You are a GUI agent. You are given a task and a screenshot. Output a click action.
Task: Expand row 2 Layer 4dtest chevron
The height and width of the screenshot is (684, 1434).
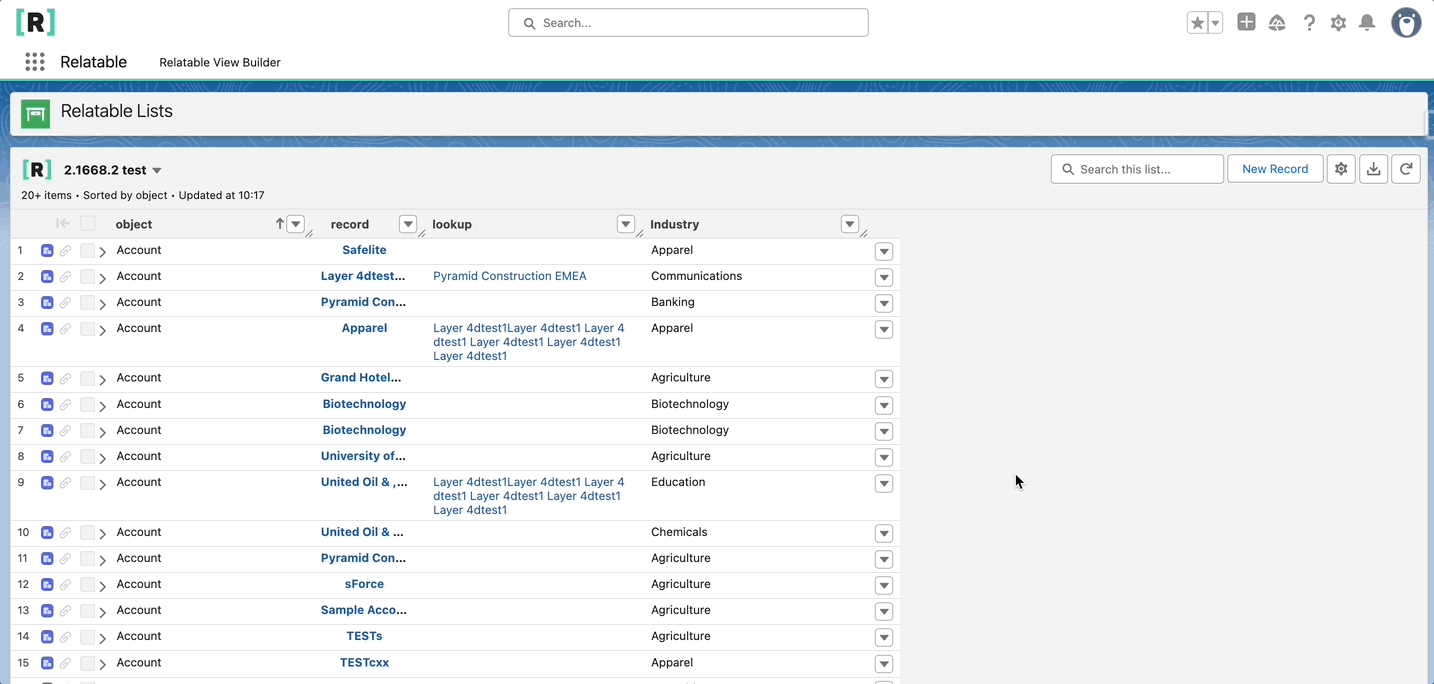(x=103, y=278)
